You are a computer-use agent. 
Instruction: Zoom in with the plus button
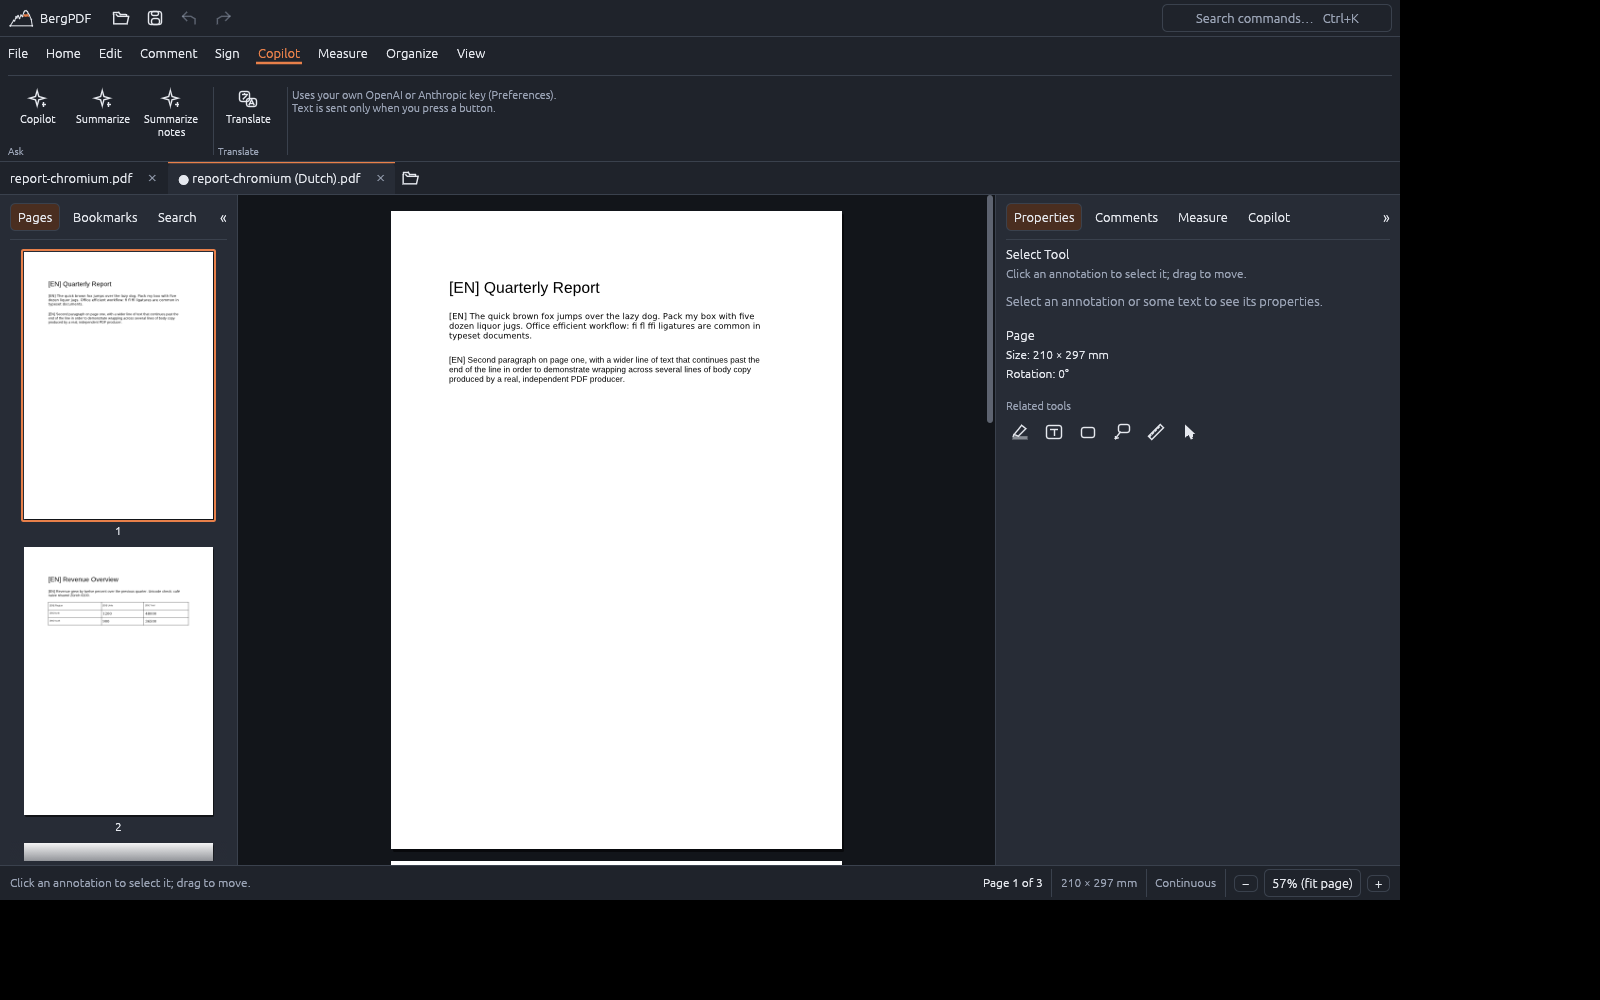(x=1378, y=883)
